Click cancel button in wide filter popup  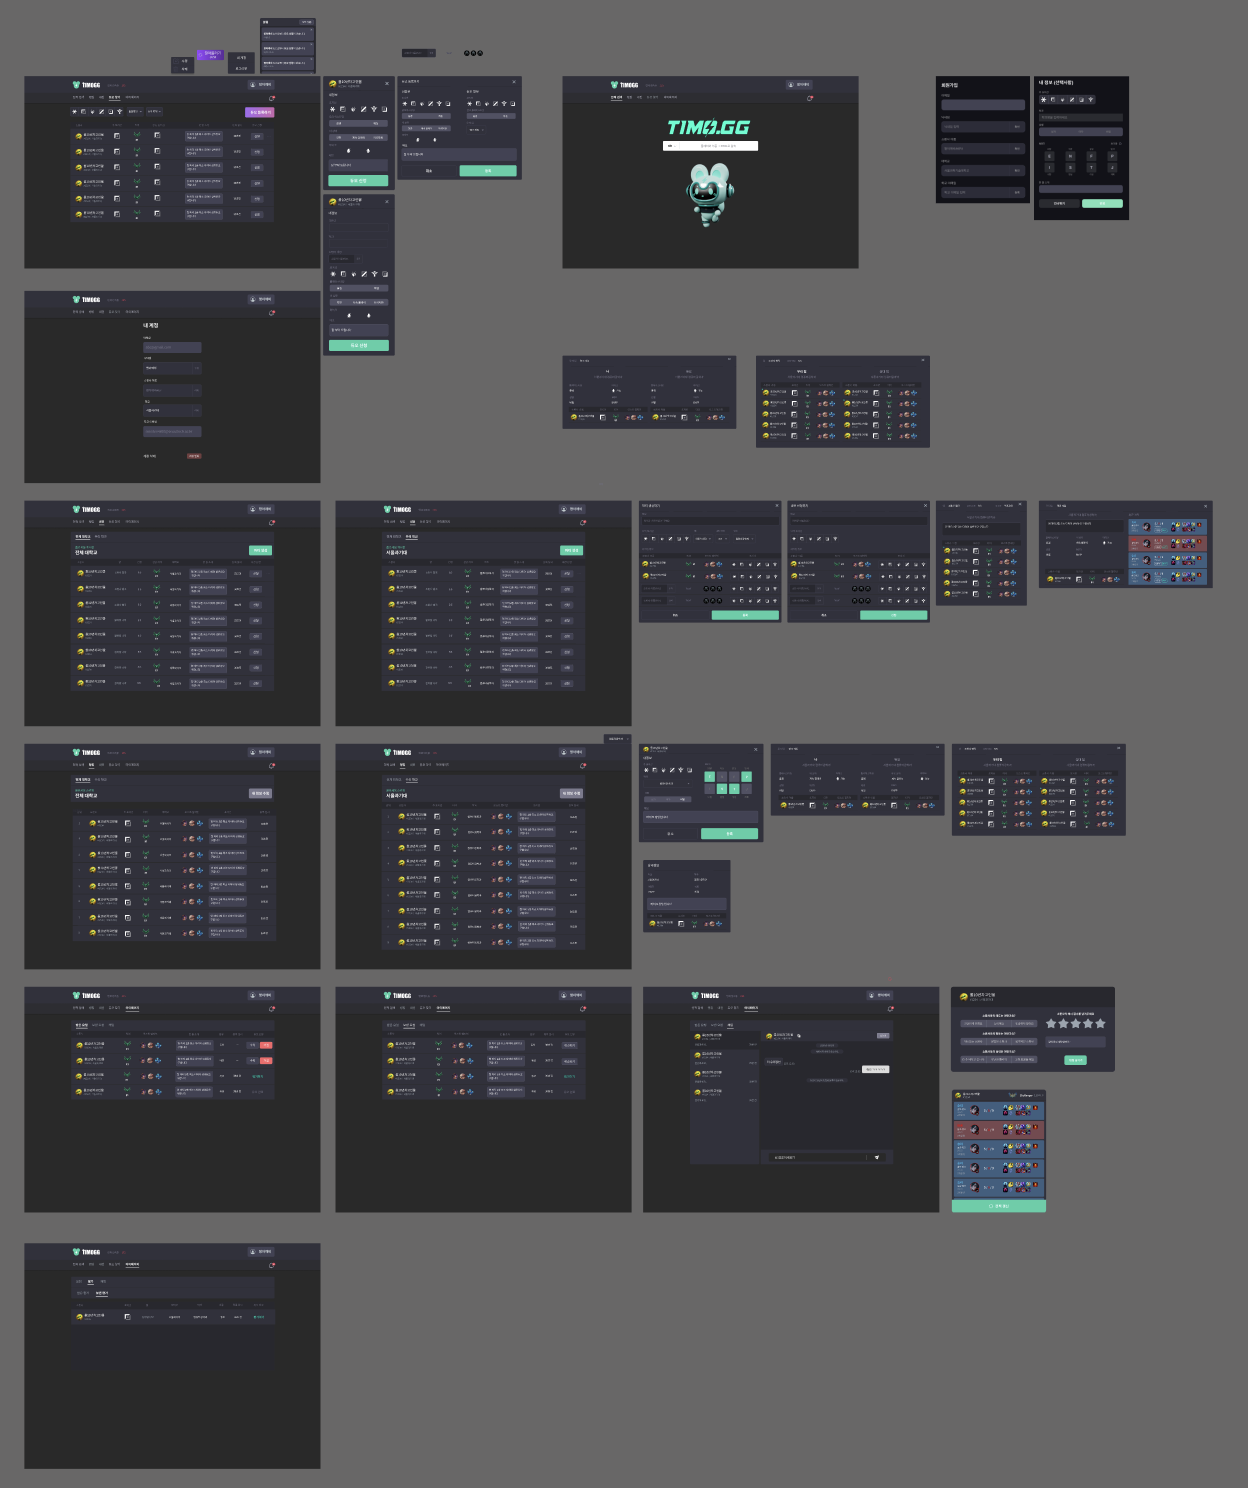click(x=429, y=171)
